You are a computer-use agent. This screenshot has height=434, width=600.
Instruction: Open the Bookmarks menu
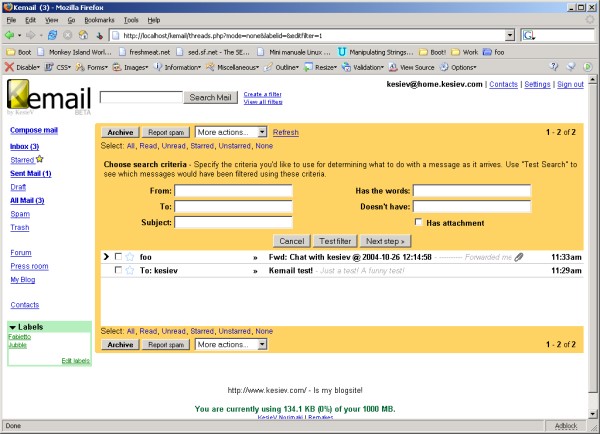tap(99, 20)
